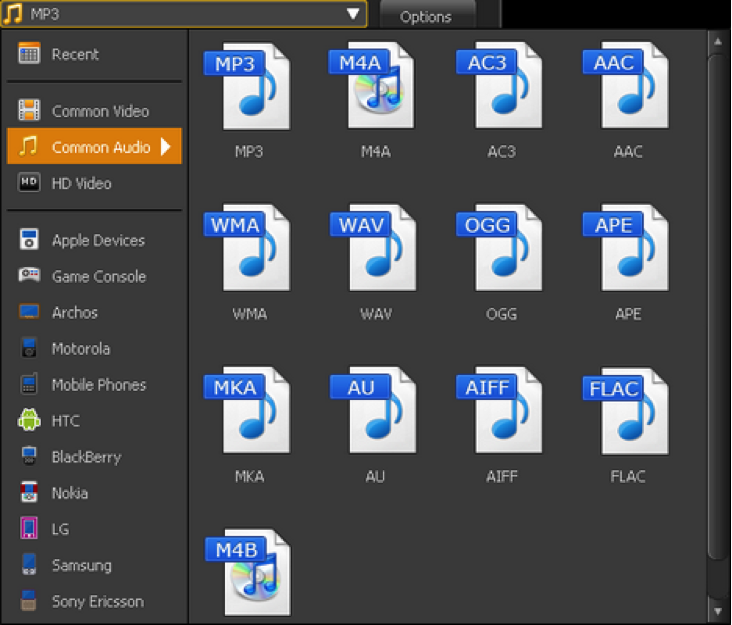Image resolution: width=732 pixels, height=625 pixels.
Task: Select the MP3 format icon
Action: point(248,87)
